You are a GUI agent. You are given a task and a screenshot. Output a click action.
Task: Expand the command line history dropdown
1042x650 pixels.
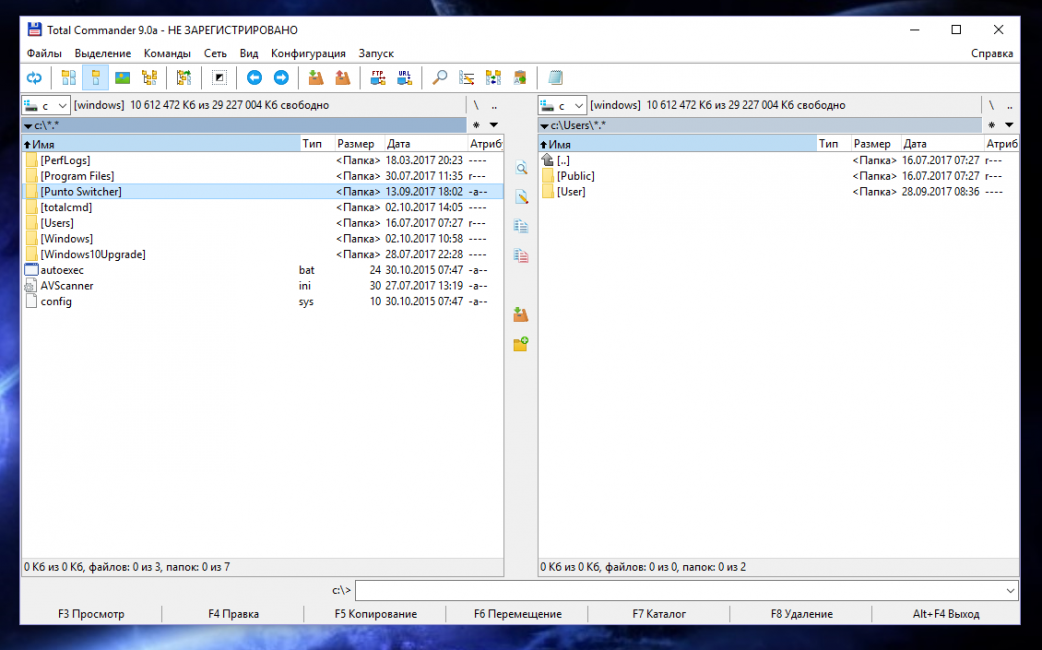[1010, 590]
